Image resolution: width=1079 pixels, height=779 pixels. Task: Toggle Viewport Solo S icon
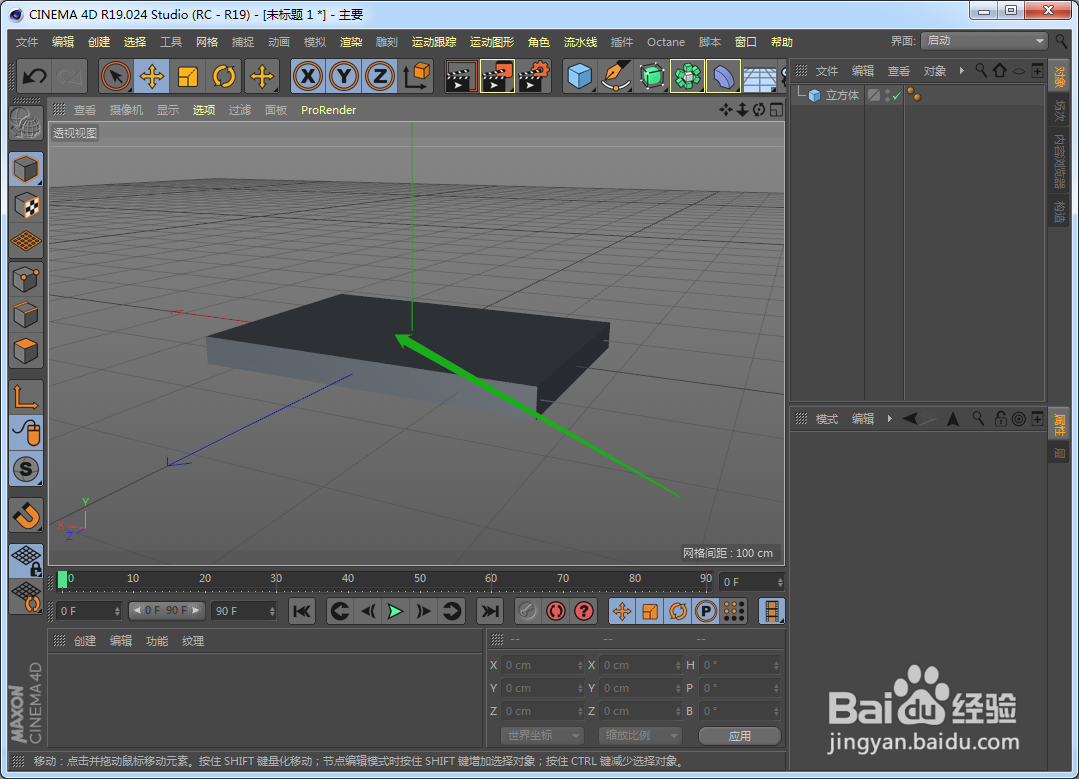pyautogui.click(x=26, y=469)
